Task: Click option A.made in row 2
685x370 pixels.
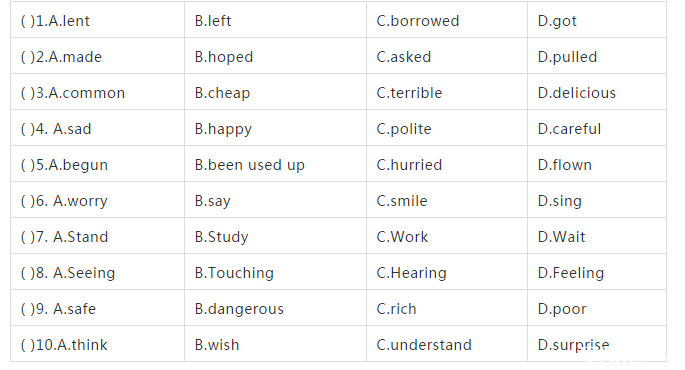Action: point(75,57)
